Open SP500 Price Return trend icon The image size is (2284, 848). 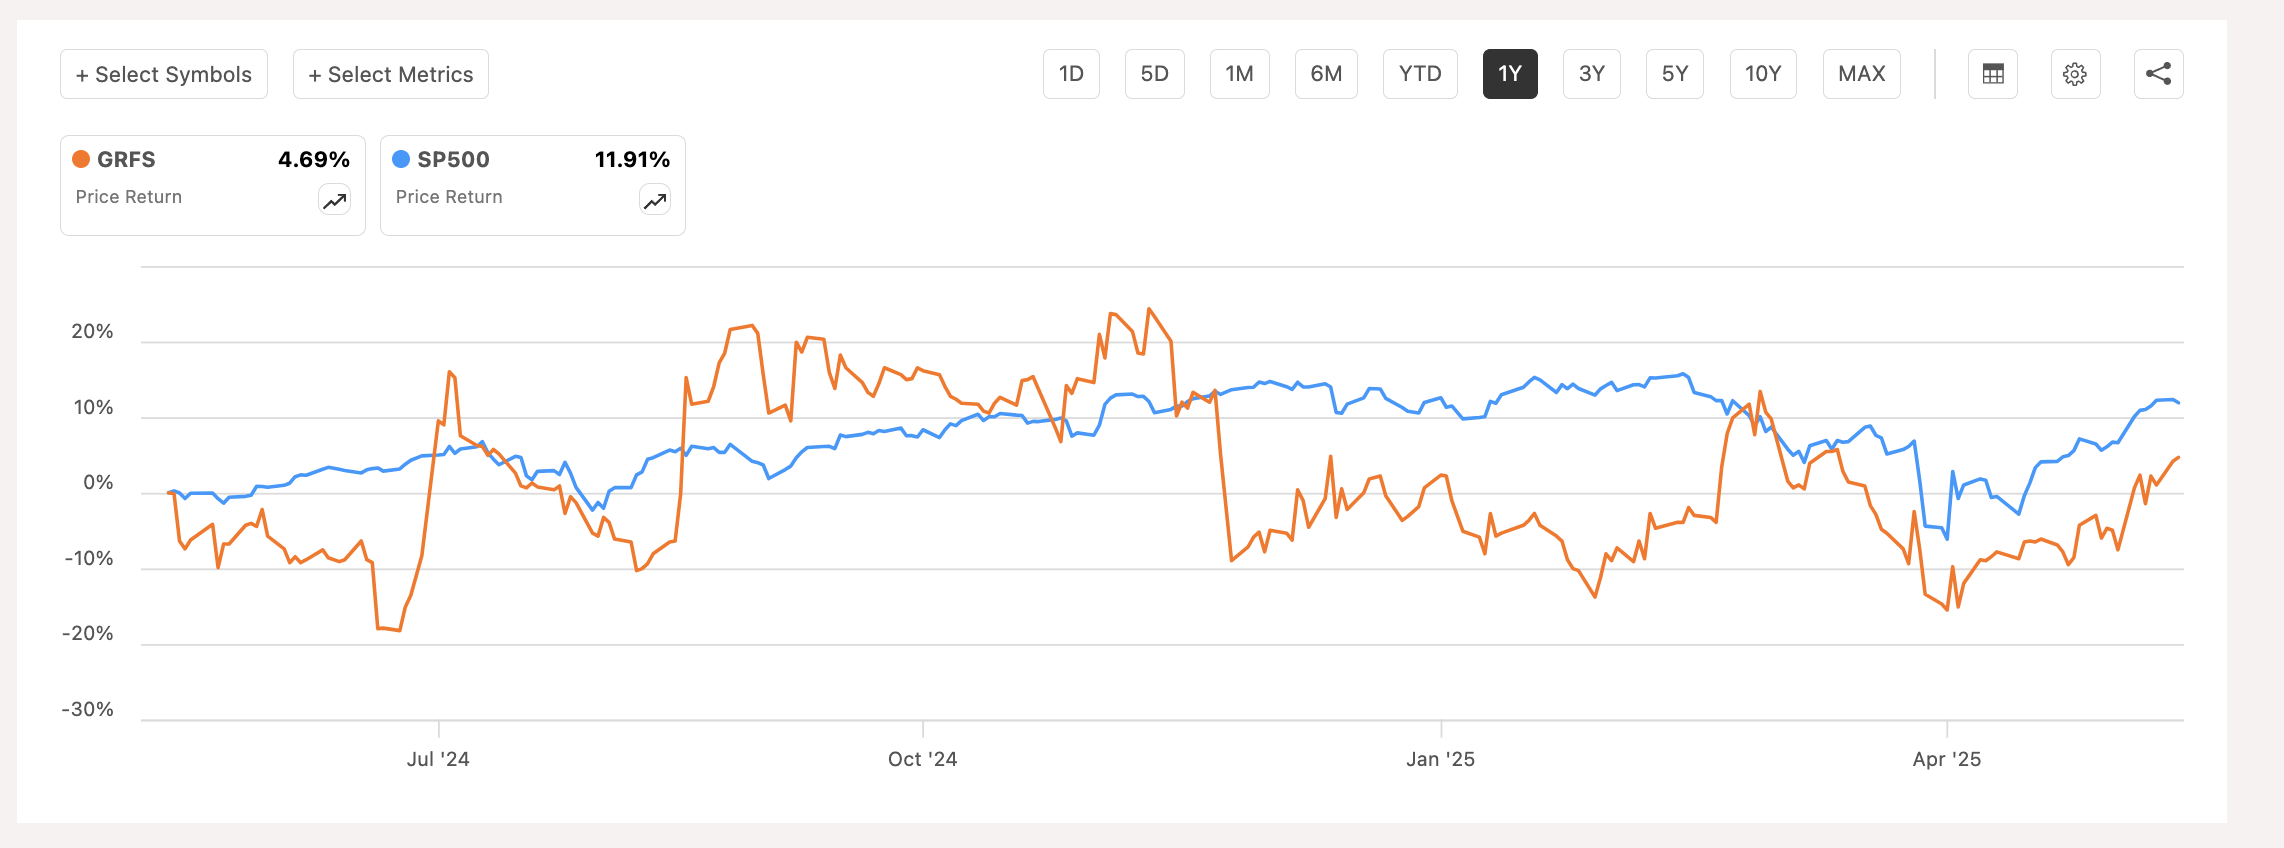654,200
